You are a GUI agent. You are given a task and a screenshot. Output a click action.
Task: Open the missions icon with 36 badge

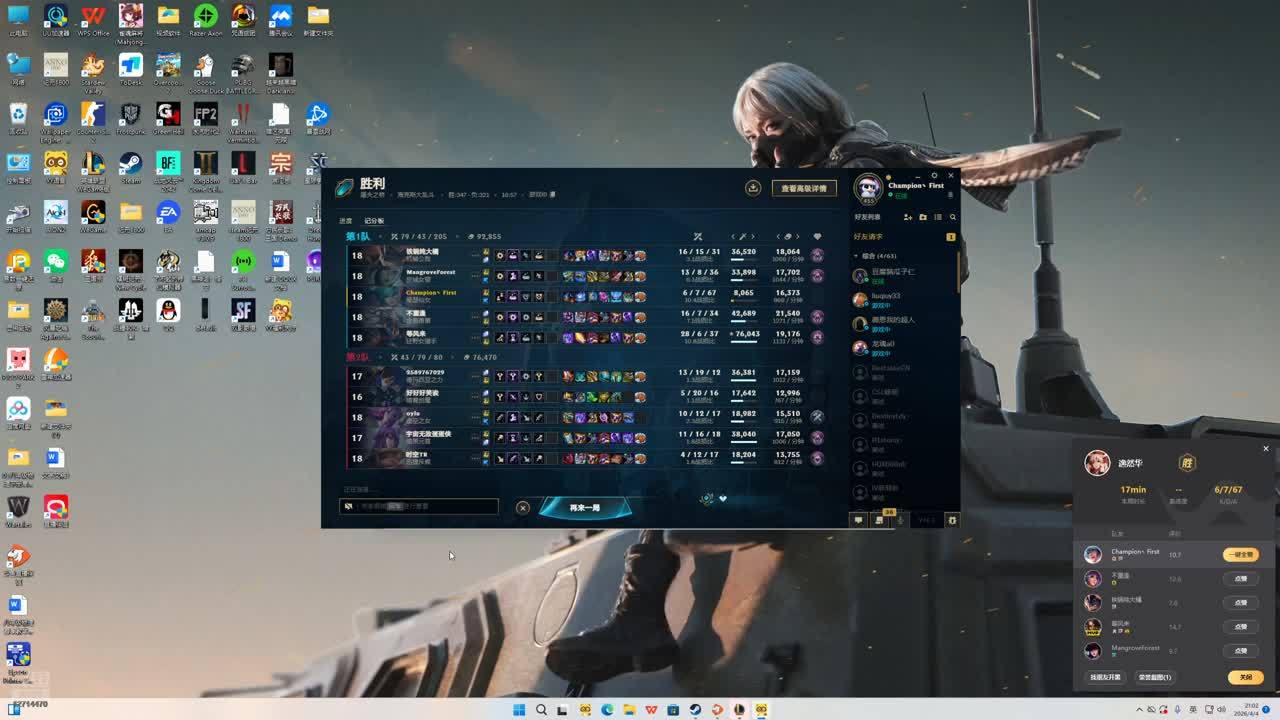(x=879, y=520)
